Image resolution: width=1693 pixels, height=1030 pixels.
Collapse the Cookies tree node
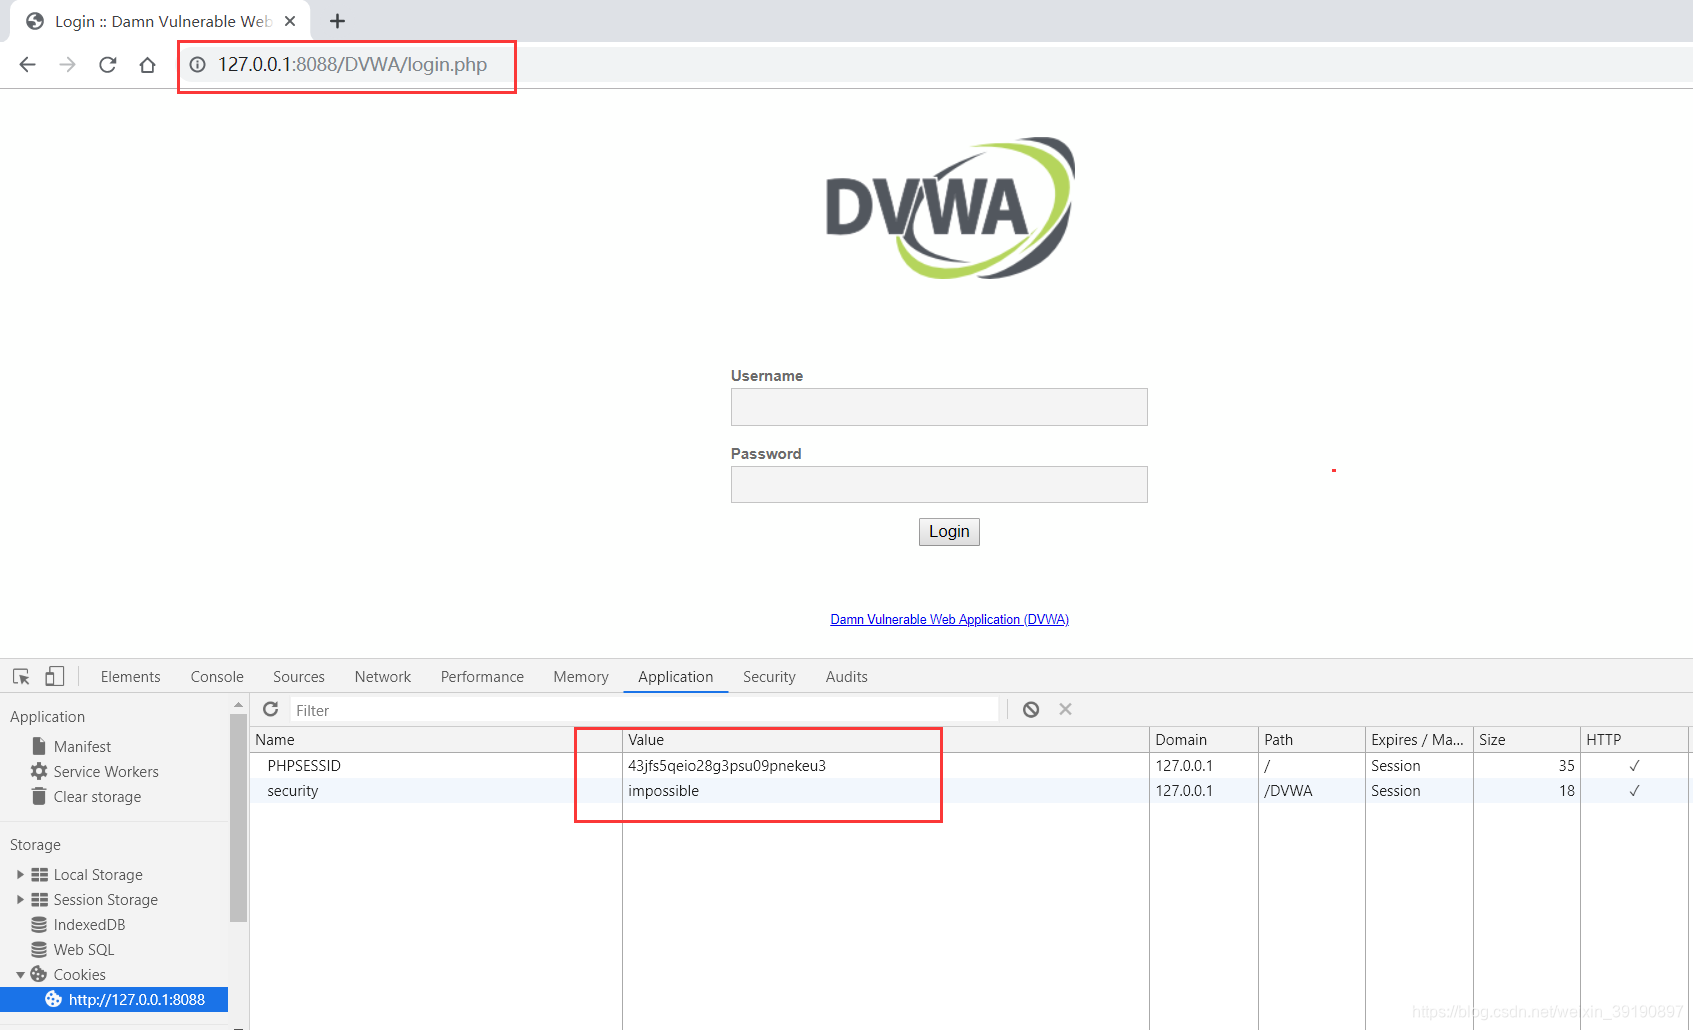click(x=20, y=974)
